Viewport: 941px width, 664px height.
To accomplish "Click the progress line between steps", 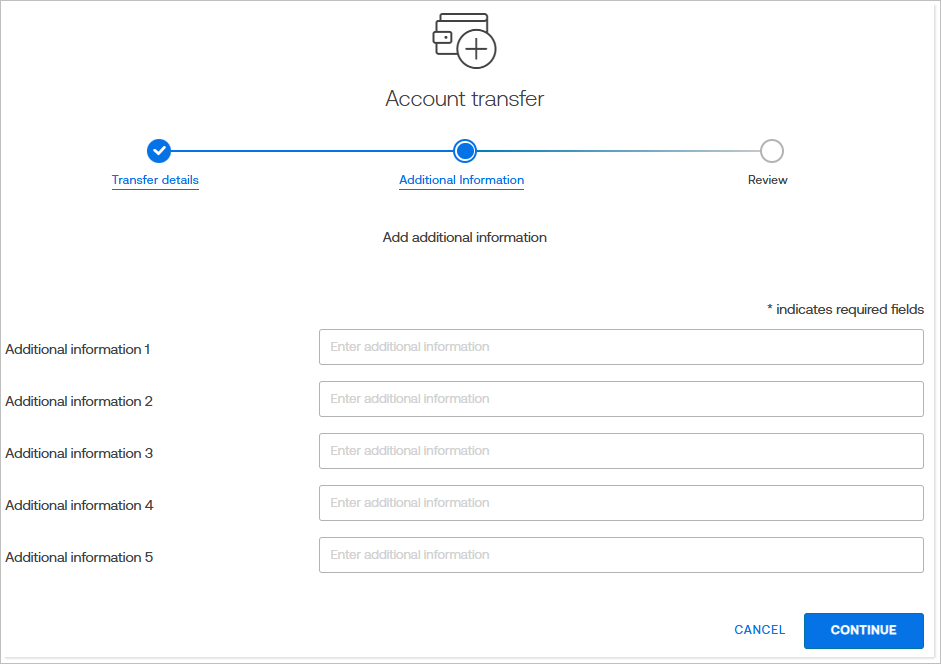I will (310, 151).
